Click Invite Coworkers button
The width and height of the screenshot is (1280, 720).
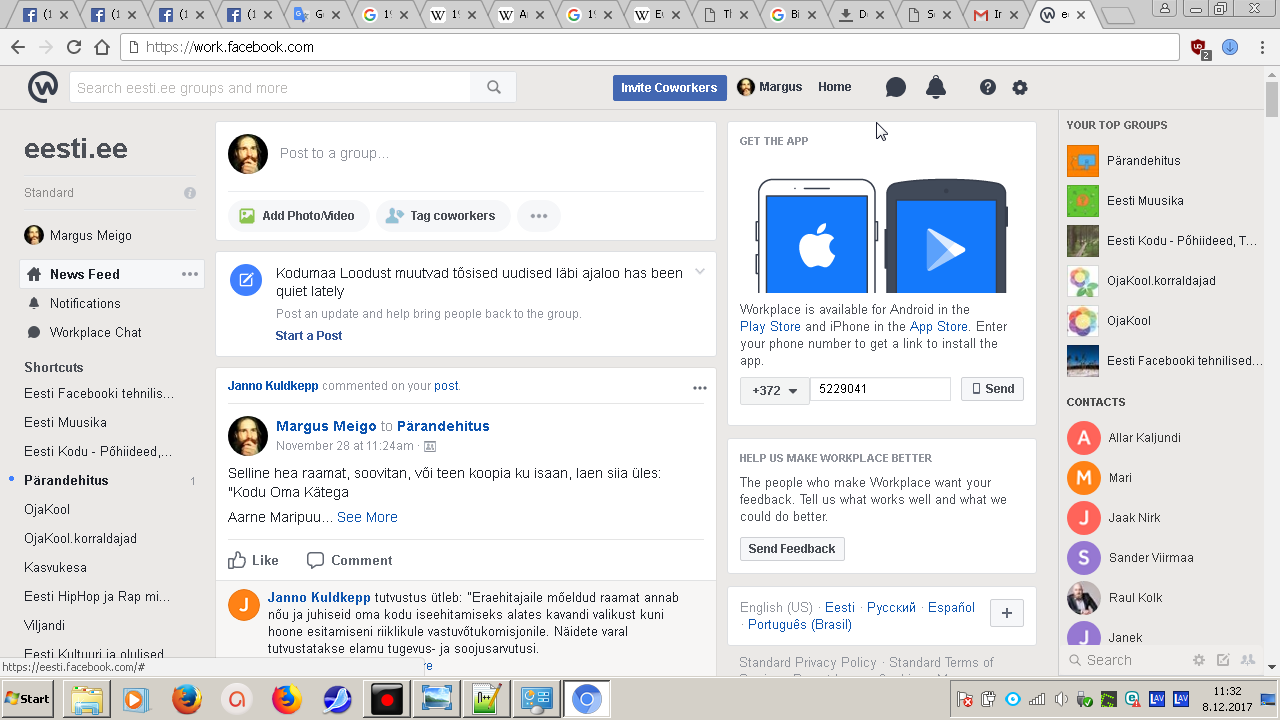670,87
